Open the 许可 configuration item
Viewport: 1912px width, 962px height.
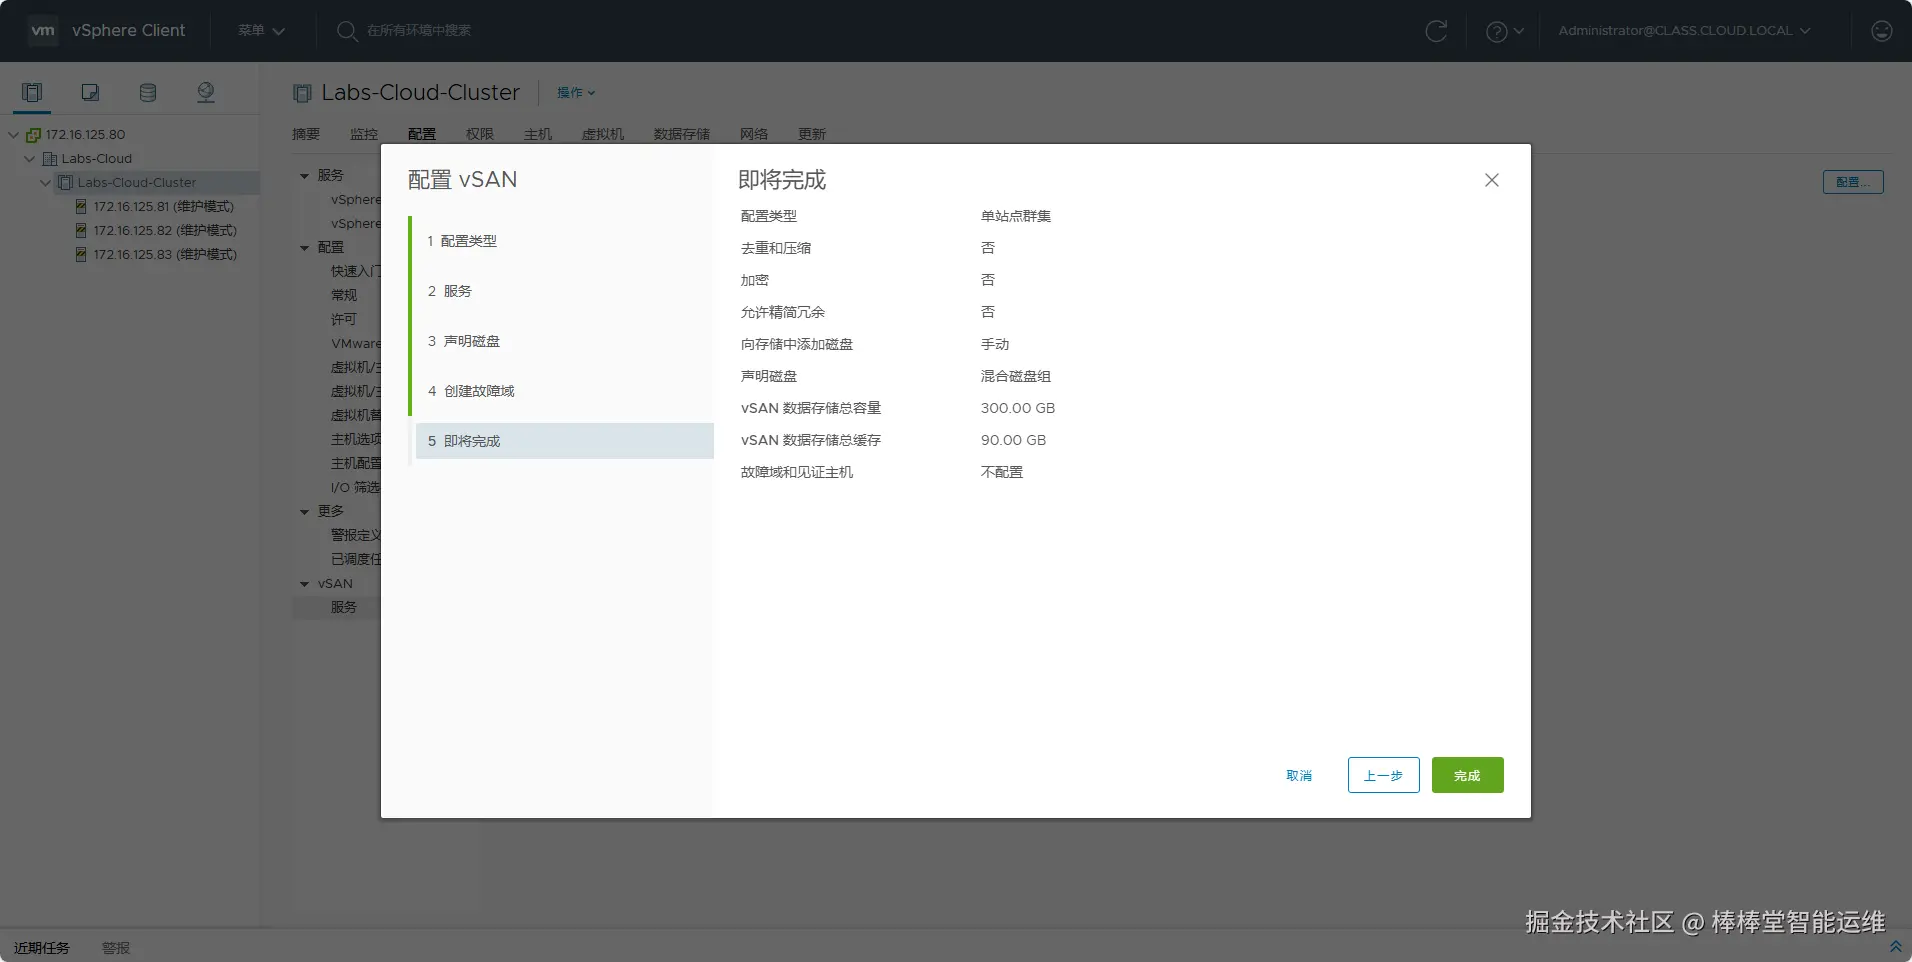click(344, 320)
